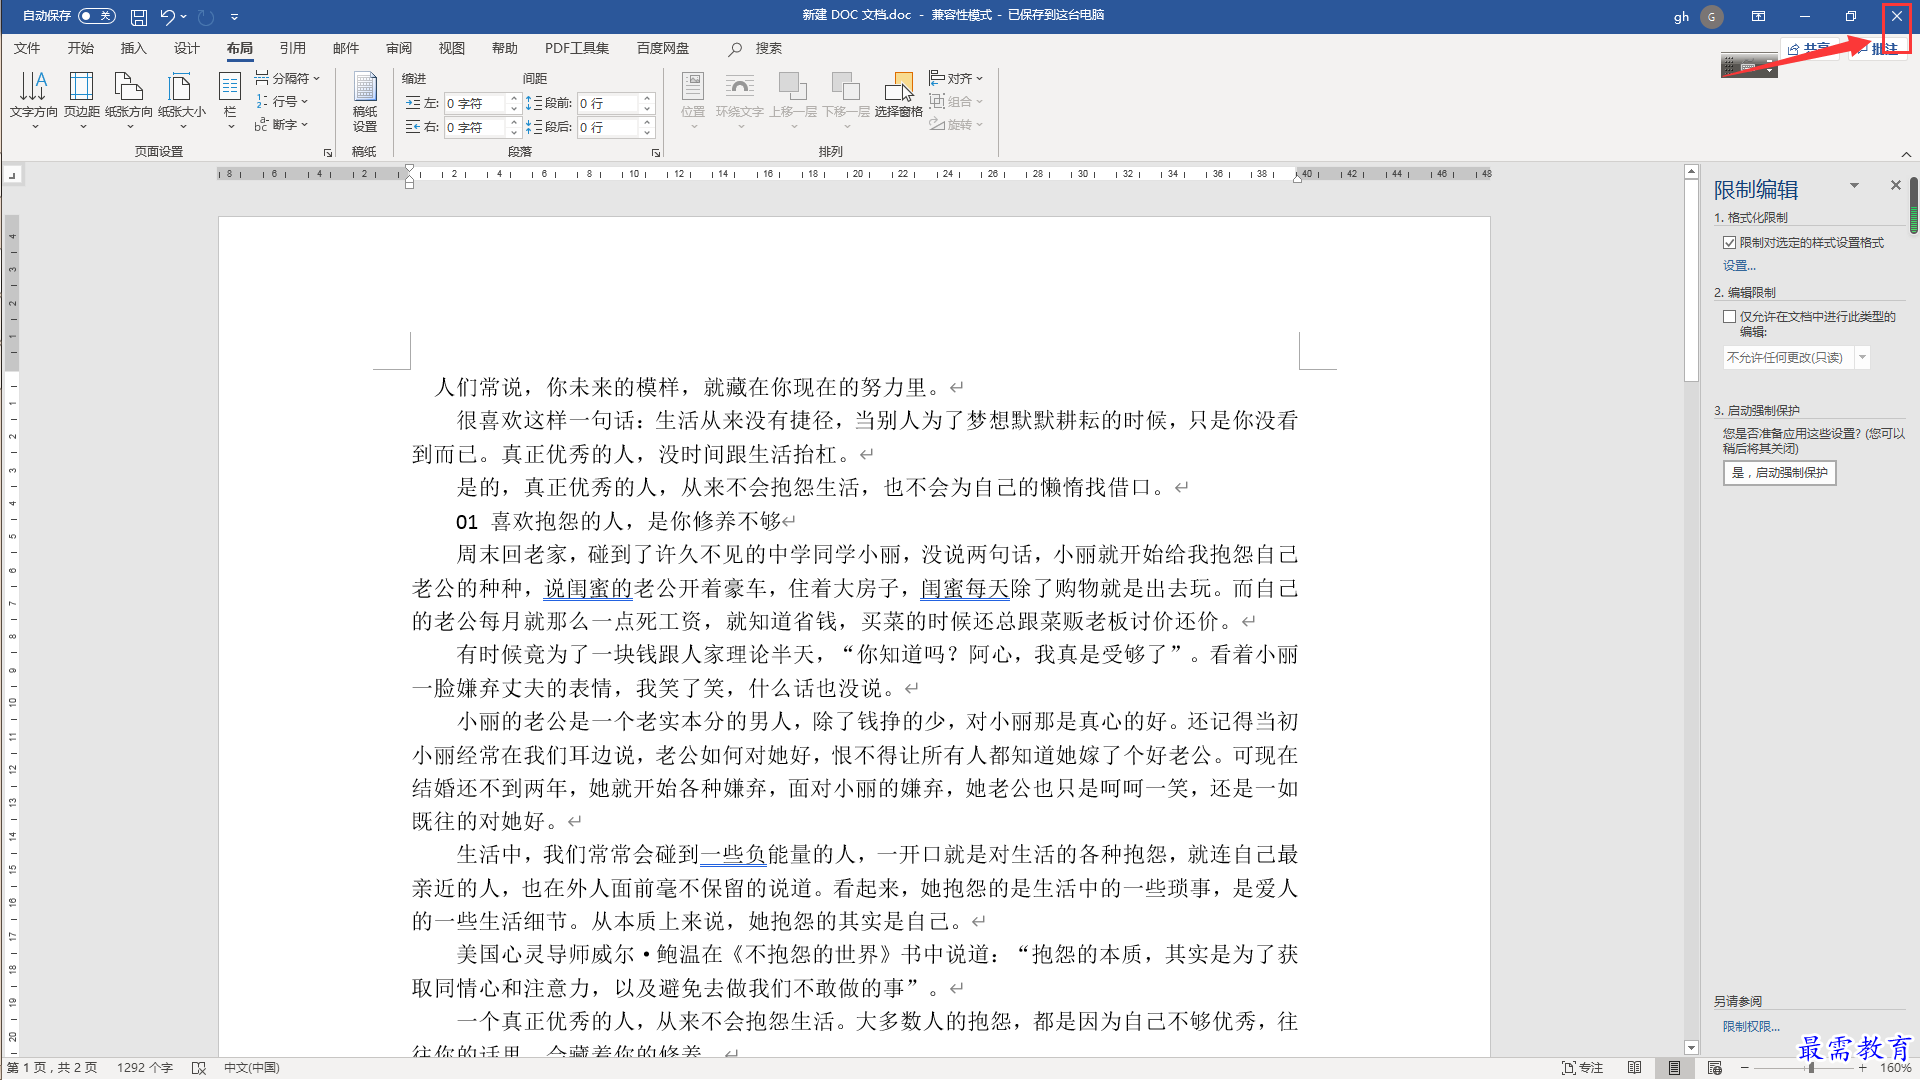This screenshot has width=1920, height=1080.
Task: Click the 环绕文字 wrap text icon
Action: (x=740, y=86)
